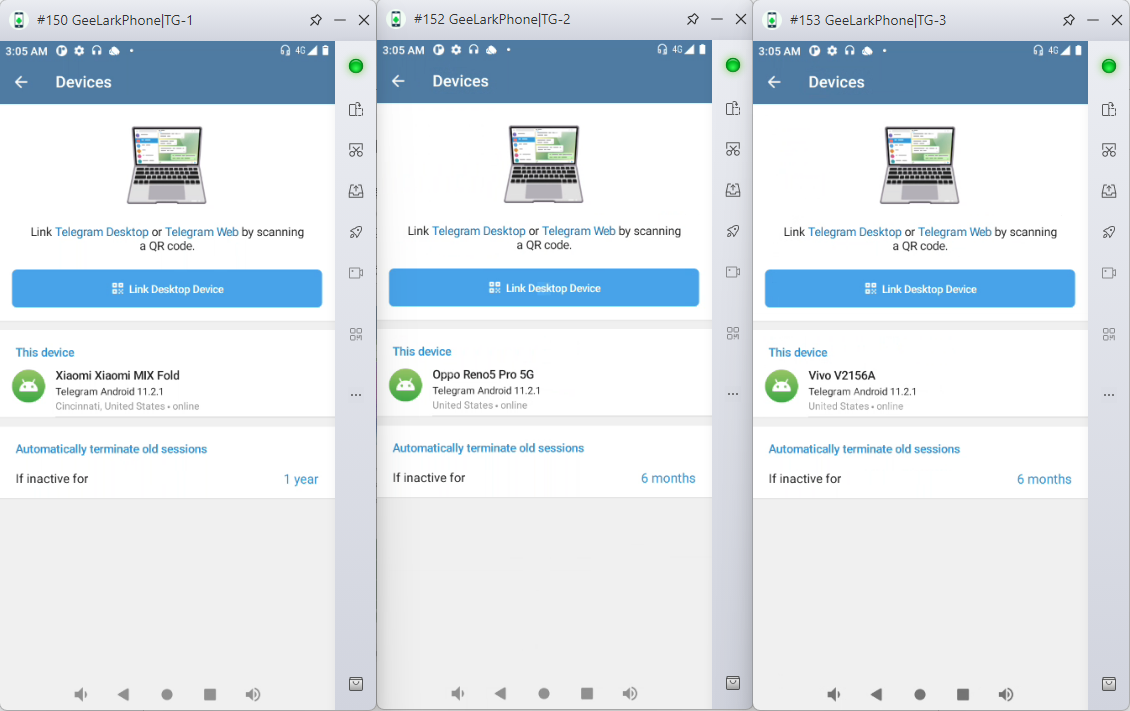Image resolution: width=1130 pixels, height=711 pixels.
Task: Open QR scan icon in TG-3 sidebar
Action: tap(1109, 334)
